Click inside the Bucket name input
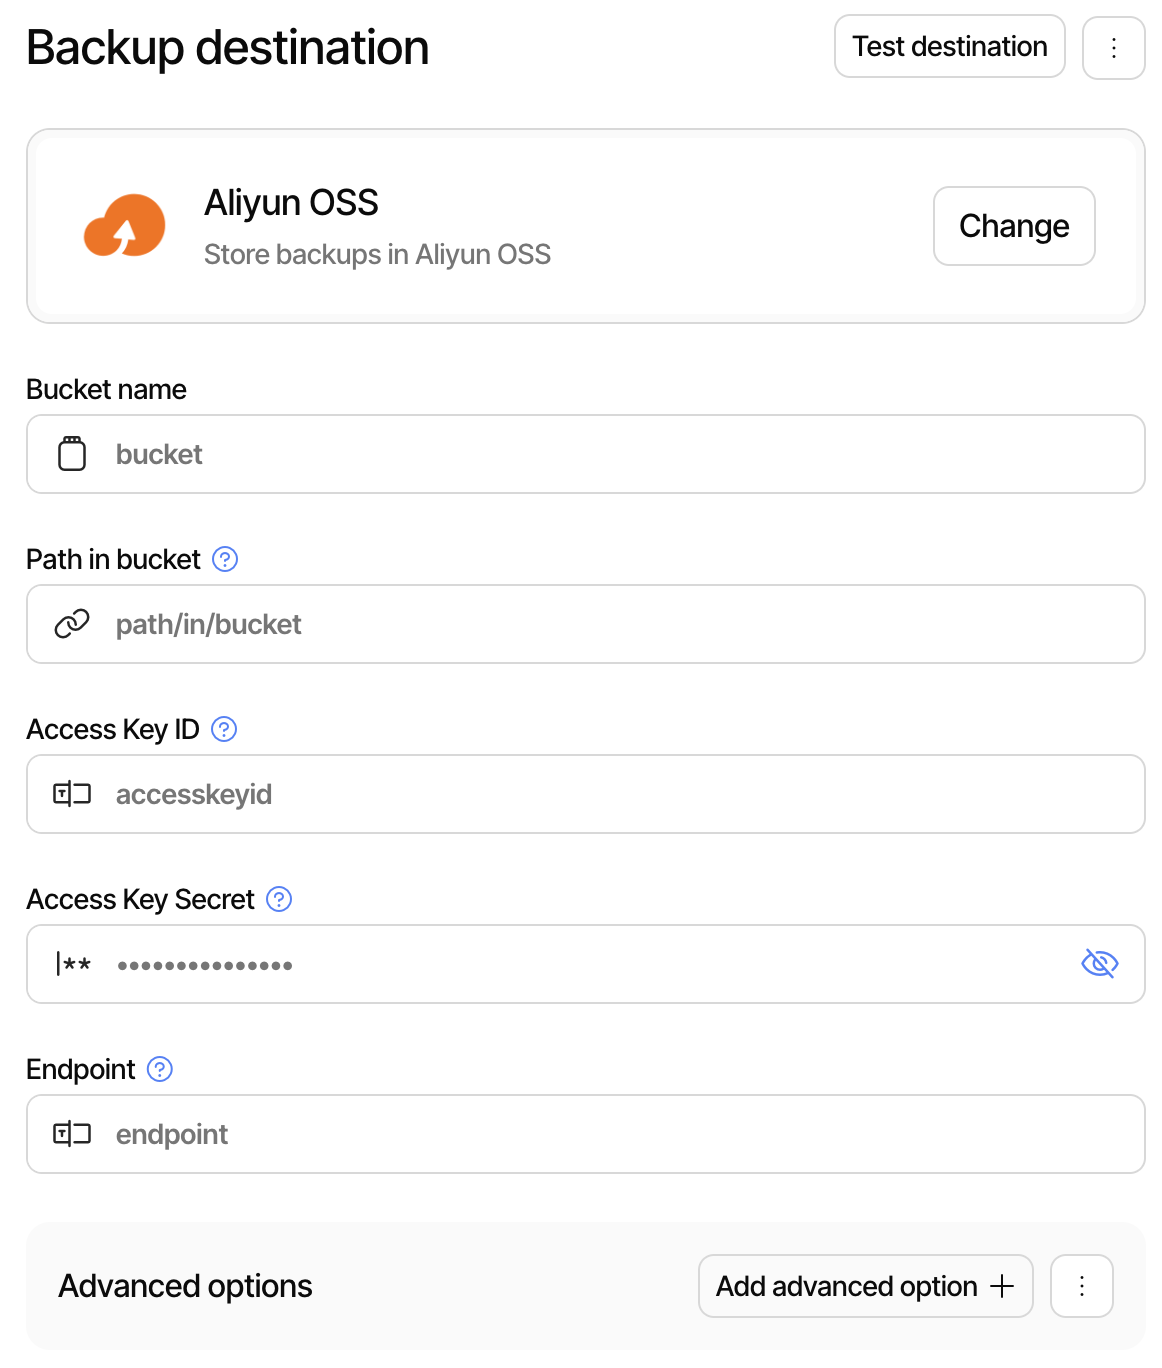Viewport: 1162px width, 1368px height. point(500,453)
